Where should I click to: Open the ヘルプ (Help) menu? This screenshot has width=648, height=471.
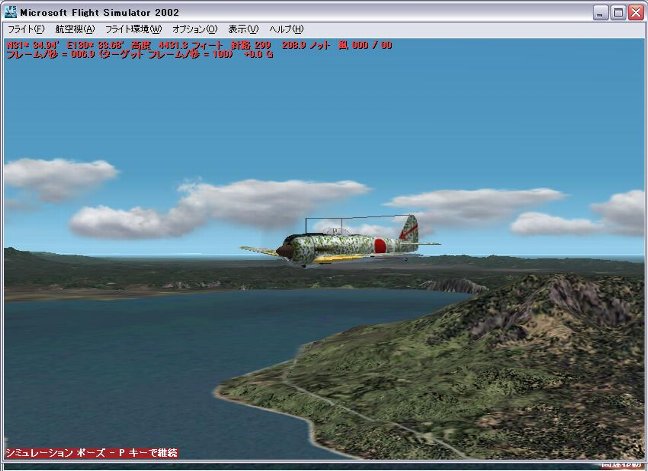click(286, 29)
